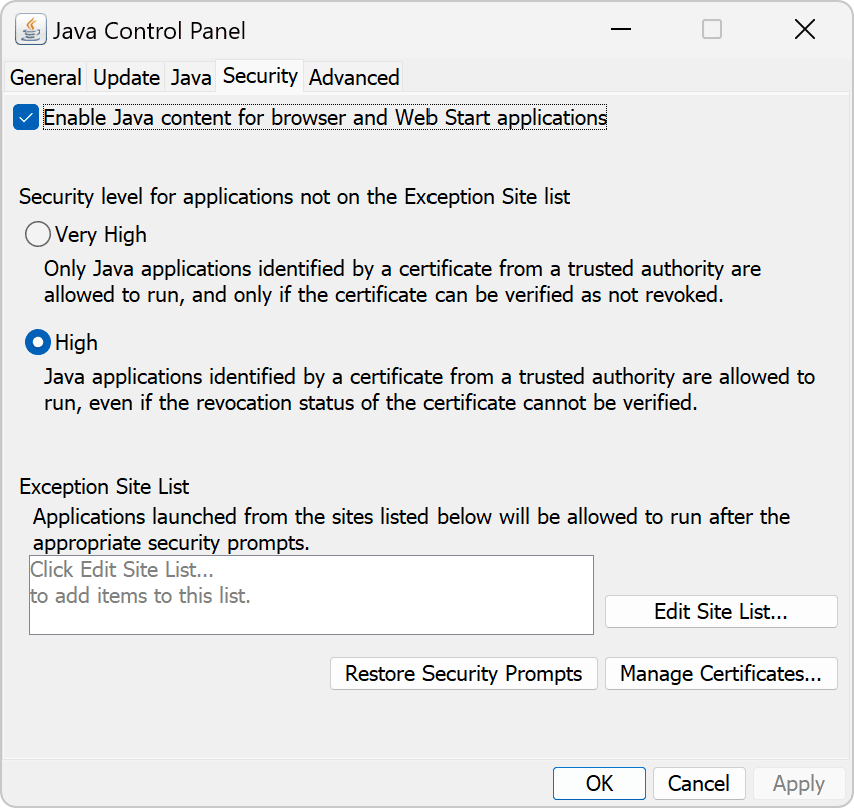Click the disabled maximize button
Screen dimensions: 854x808
click(712, 29)
